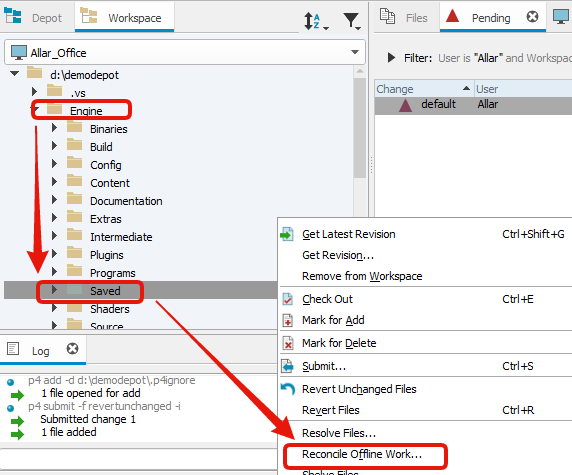Expand the Binaries folder
The width and height of the screenshot is (572, 475).
(x=54, y=128)
